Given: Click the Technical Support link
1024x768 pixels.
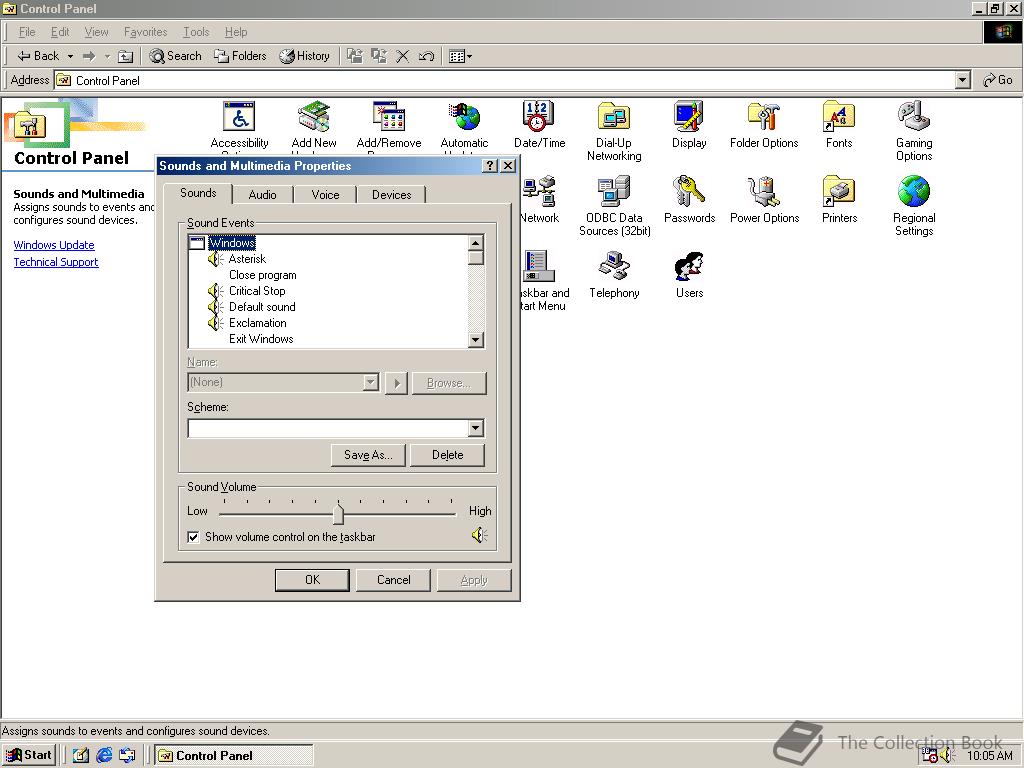Looking at the screenshot, I should (x=56, y=262).
